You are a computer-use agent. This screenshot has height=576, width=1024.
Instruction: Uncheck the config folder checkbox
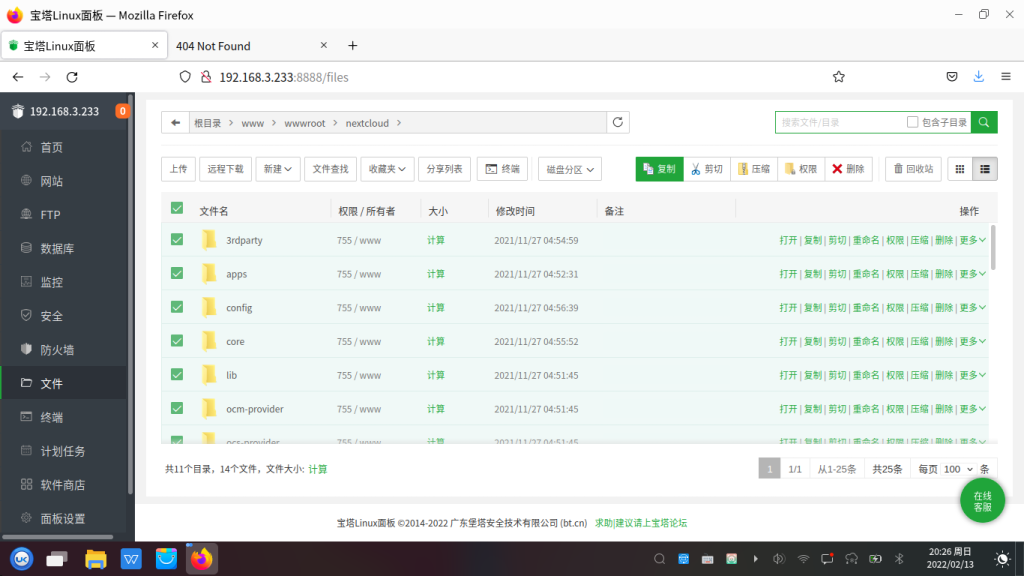(x=177, y=307)
